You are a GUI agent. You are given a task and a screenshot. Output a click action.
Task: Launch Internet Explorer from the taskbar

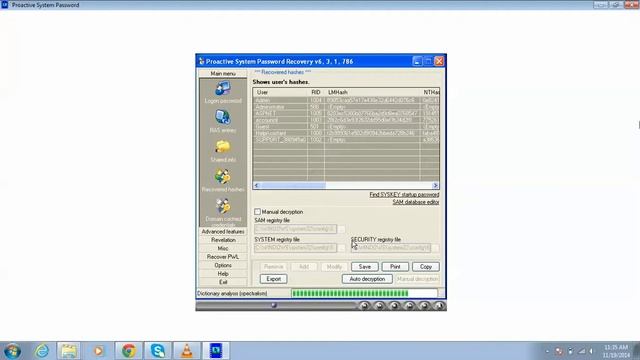[x=42, y=351]
